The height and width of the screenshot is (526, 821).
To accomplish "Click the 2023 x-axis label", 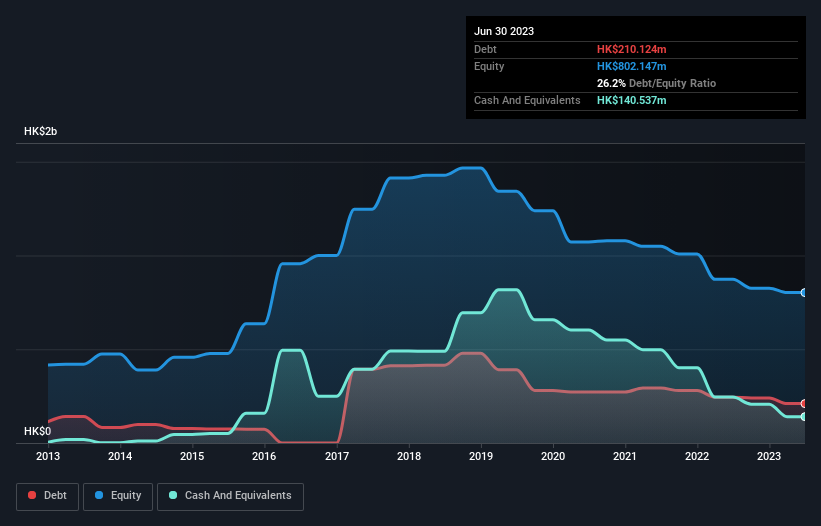I will pyautogui.click(x=769, y=456).
